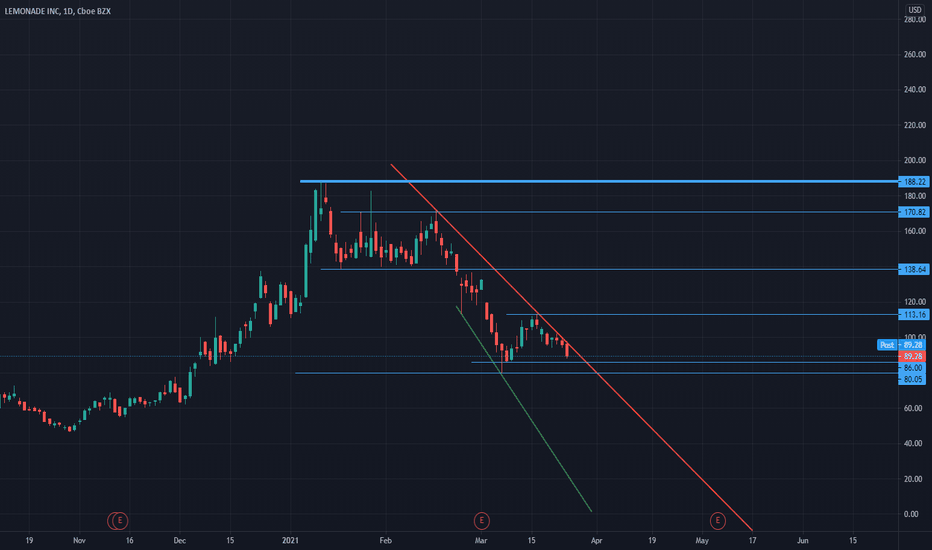The width and height of the screenshot is (932, 550).
Task: Click the 220.00 price axis label
Action: tap(914, 125)
